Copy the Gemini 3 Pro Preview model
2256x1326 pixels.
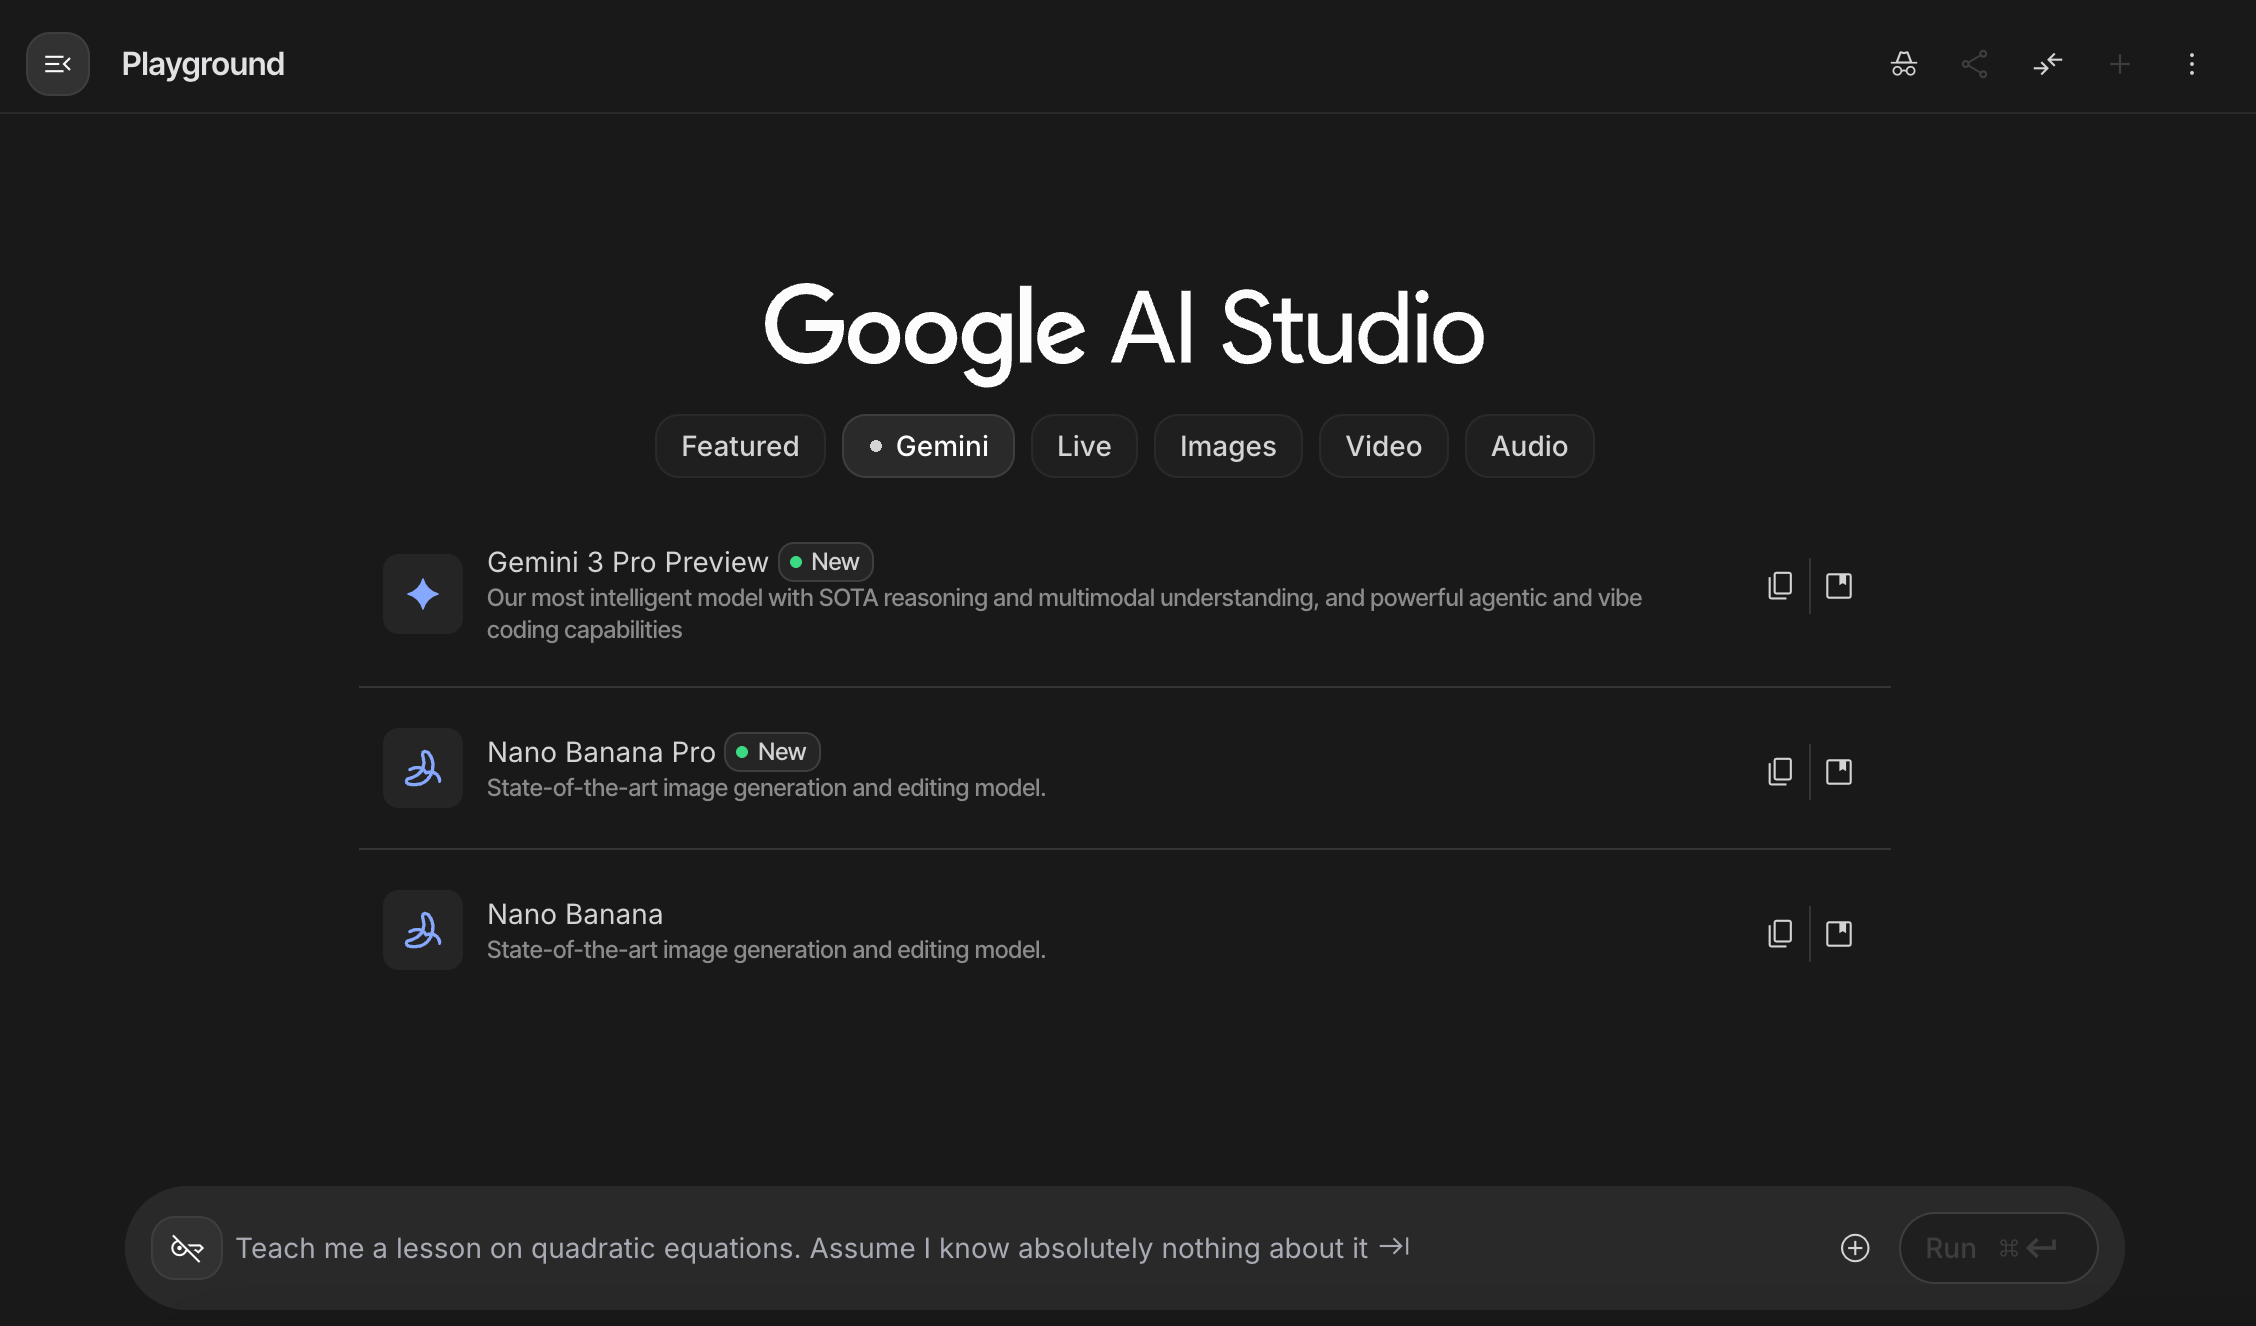(1780, 586)
